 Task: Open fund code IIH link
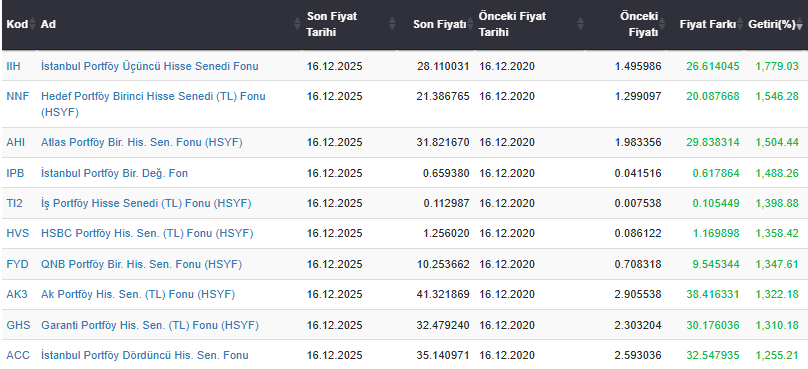pyautogui.click(x=13, y=66)
